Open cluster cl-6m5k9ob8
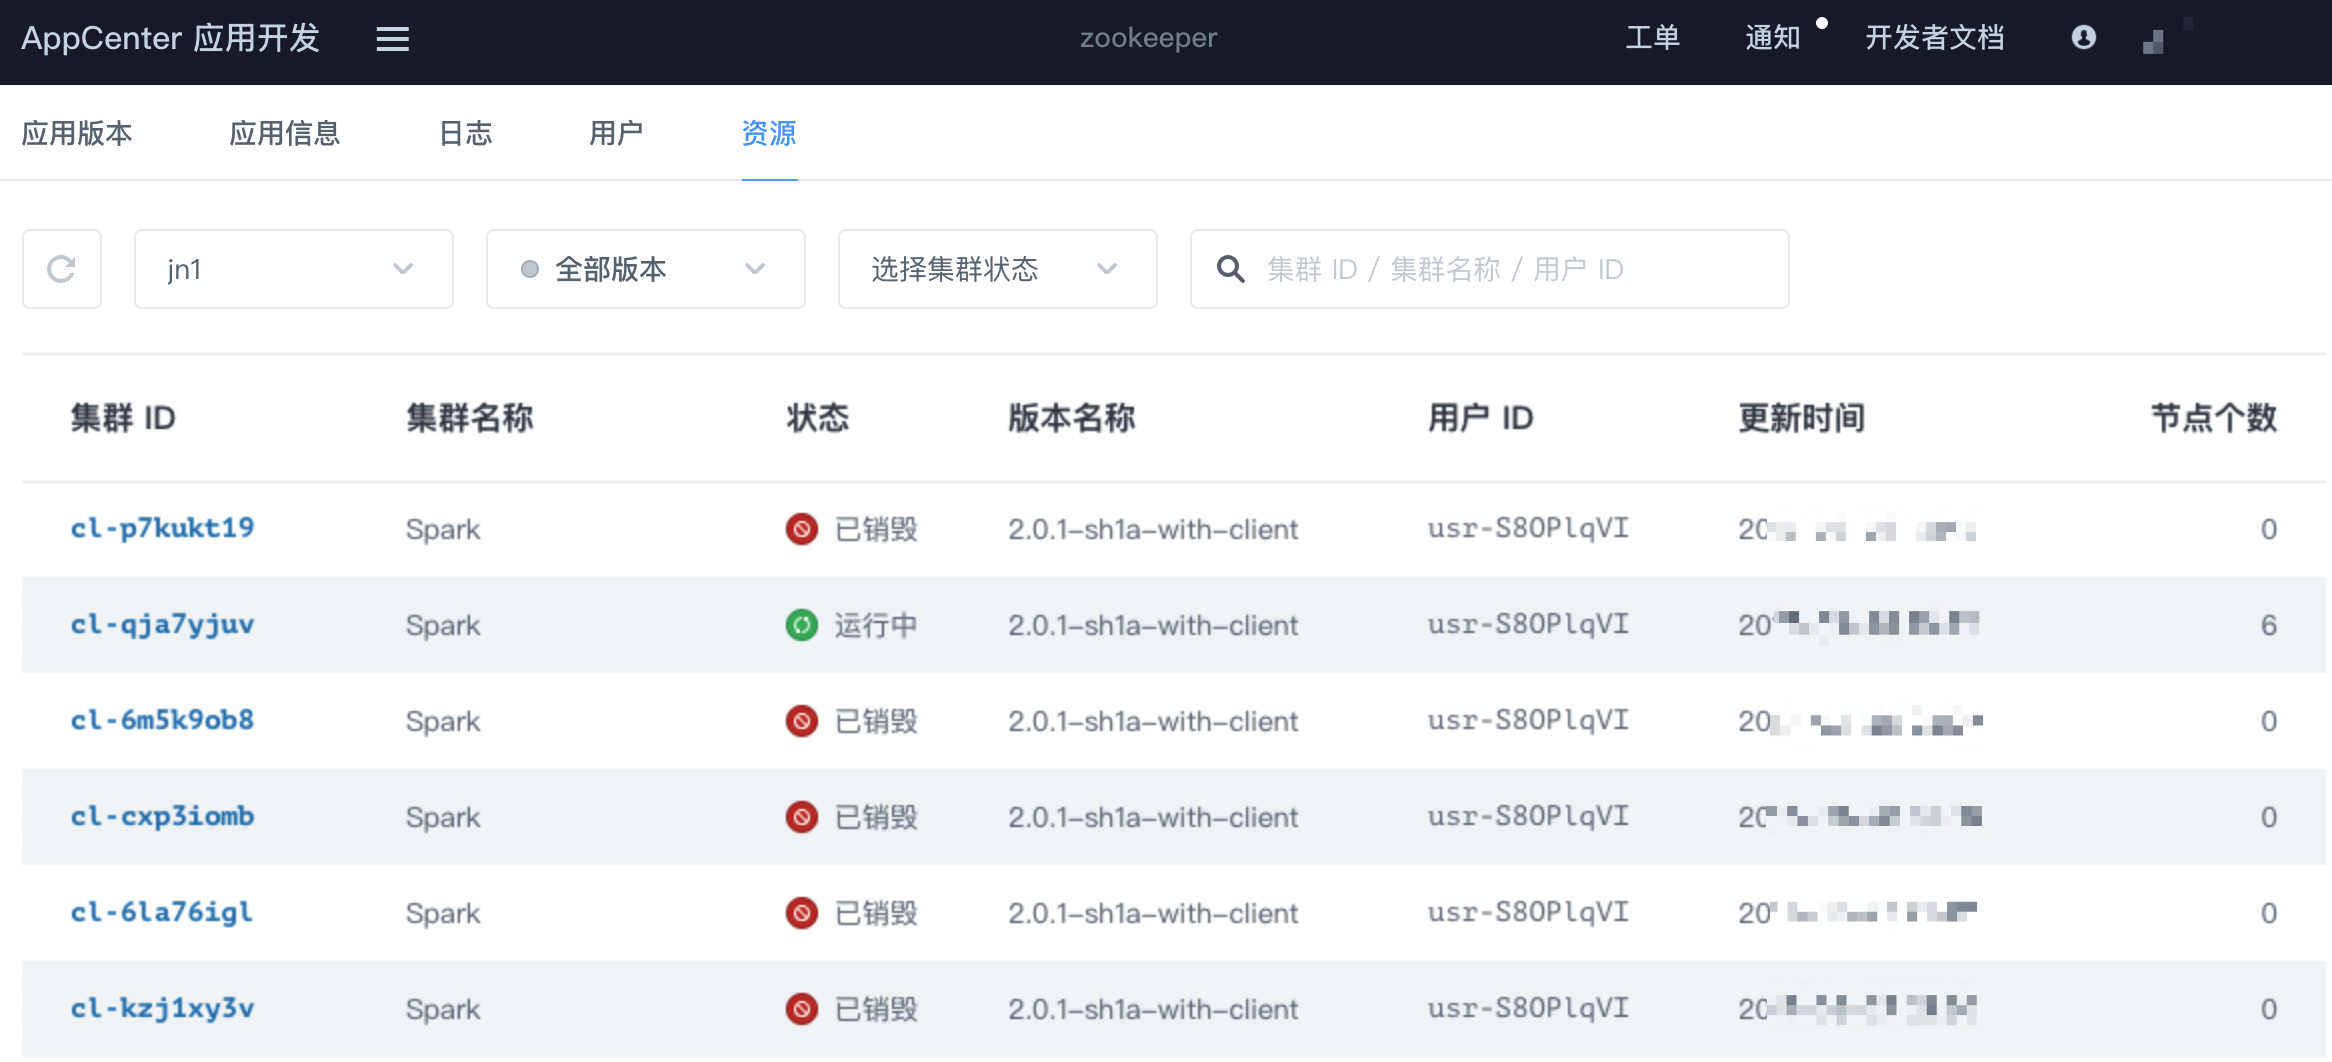Screen dimensions: 2332x1062 (162, 721)
